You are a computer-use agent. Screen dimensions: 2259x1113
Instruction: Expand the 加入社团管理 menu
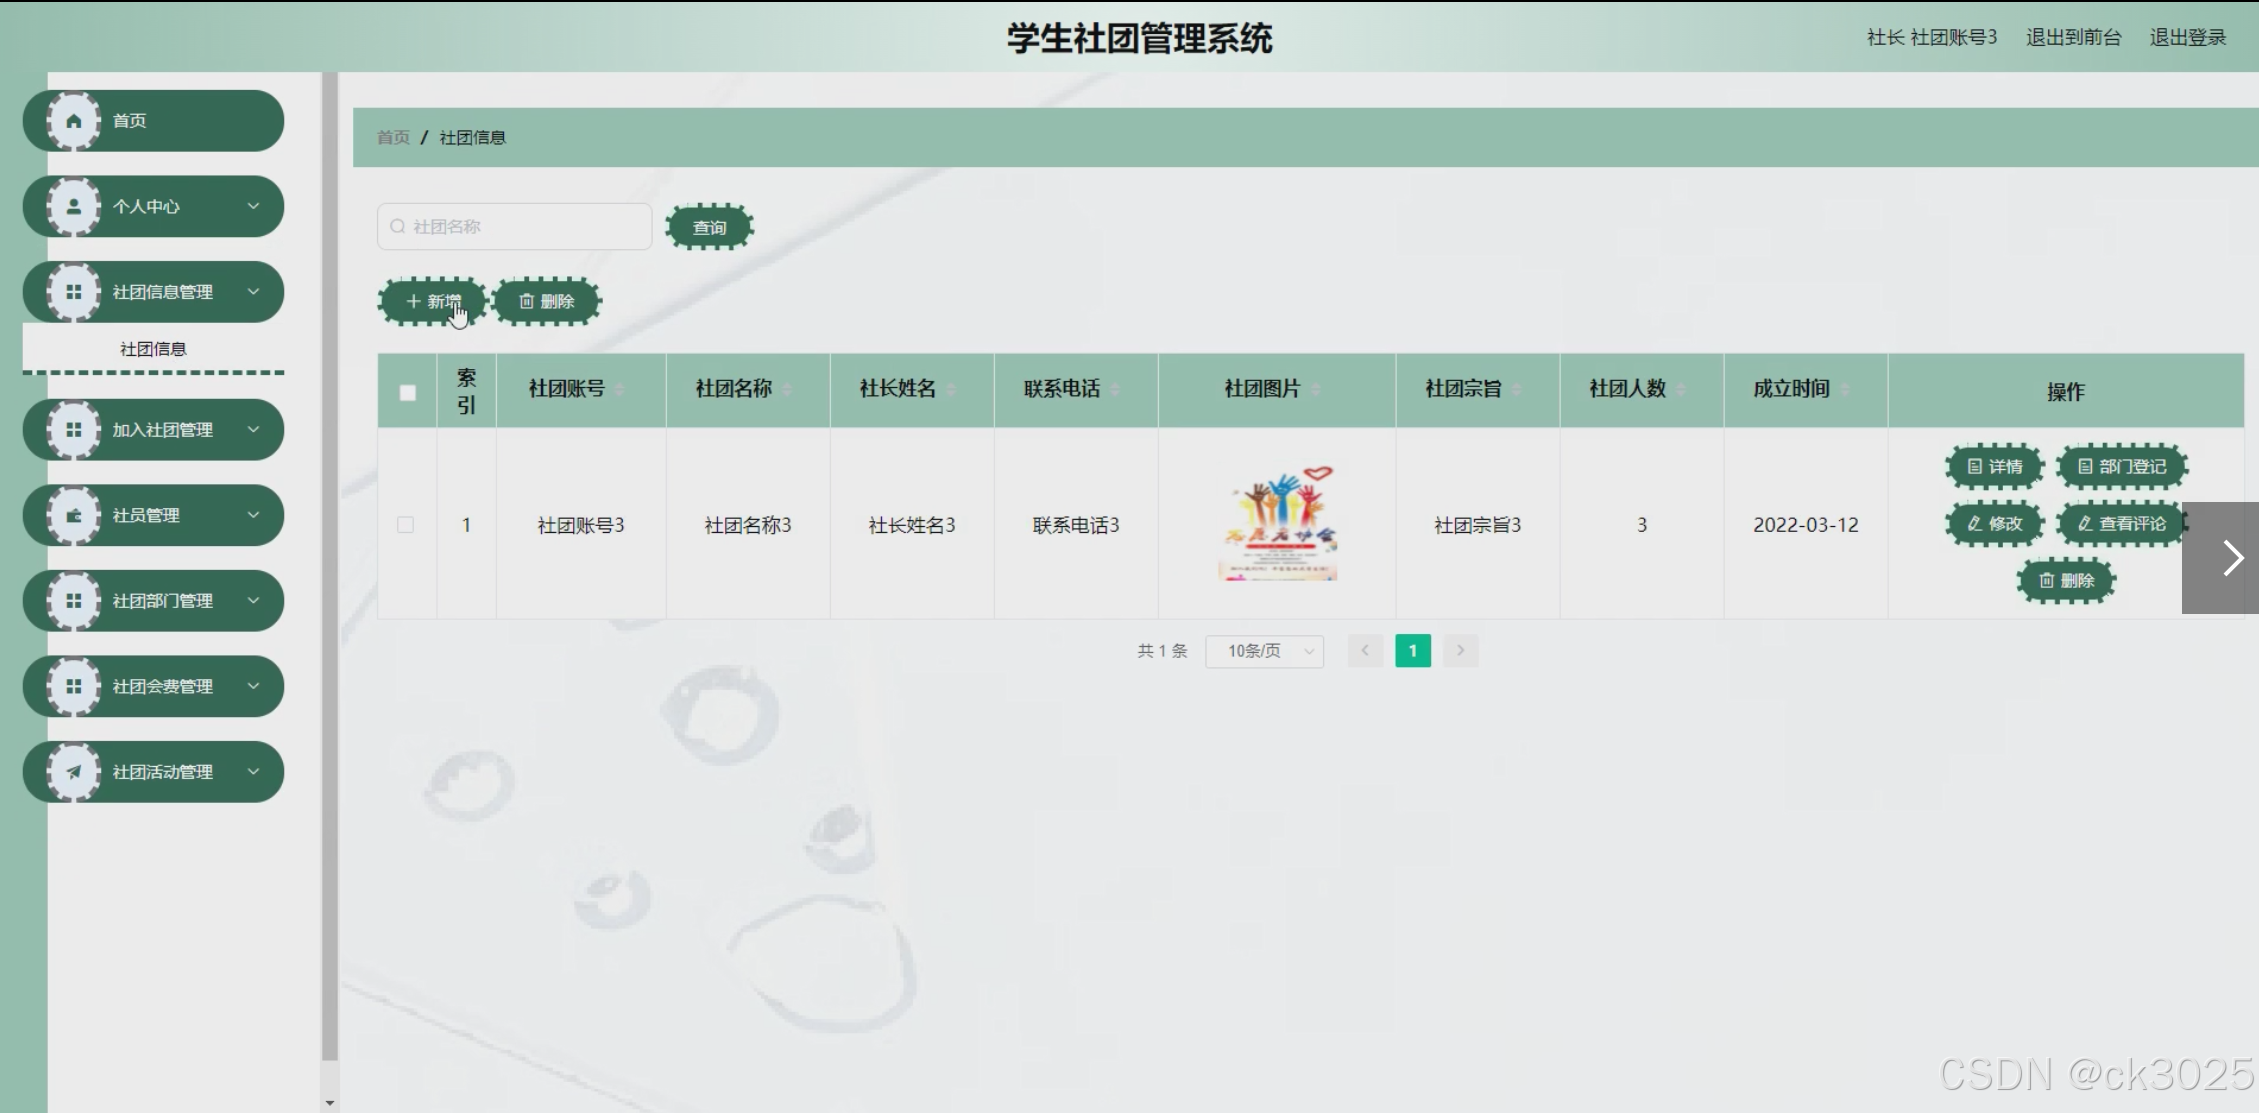160,430
